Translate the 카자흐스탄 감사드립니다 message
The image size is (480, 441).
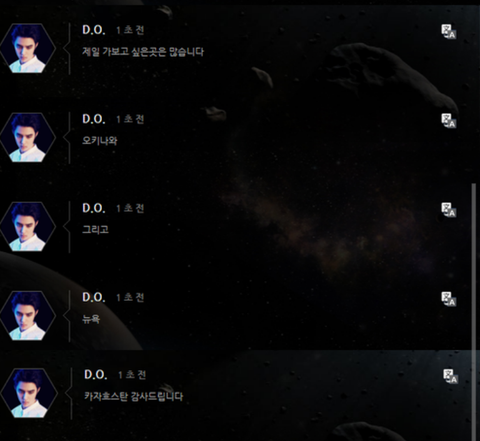click(x=451, y=376)
